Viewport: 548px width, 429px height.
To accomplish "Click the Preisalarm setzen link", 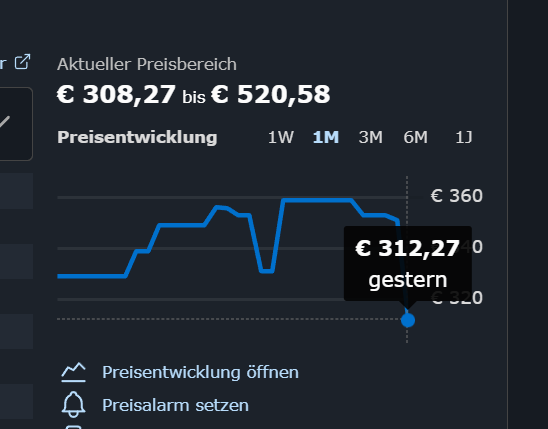I will (x=175, y=405).
